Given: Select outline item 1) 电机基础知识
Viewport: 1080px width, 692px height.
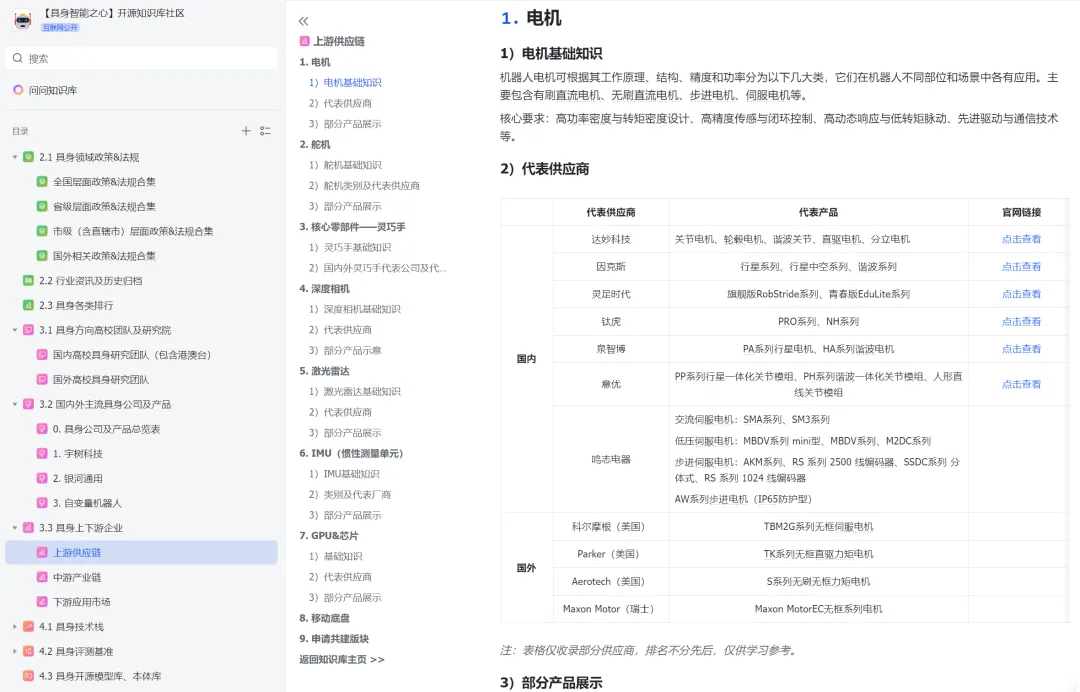Looking at the screenshot, I should coord(345,83).
